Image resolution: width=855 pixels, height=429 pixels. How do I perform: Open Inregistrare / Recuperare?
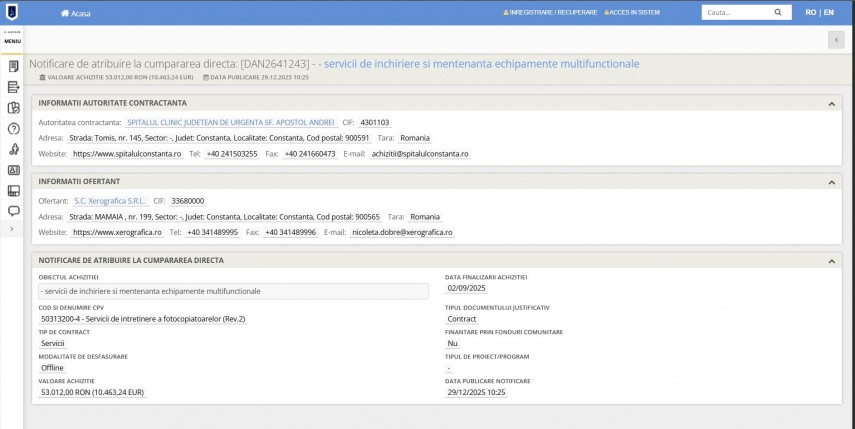(550, 12)
